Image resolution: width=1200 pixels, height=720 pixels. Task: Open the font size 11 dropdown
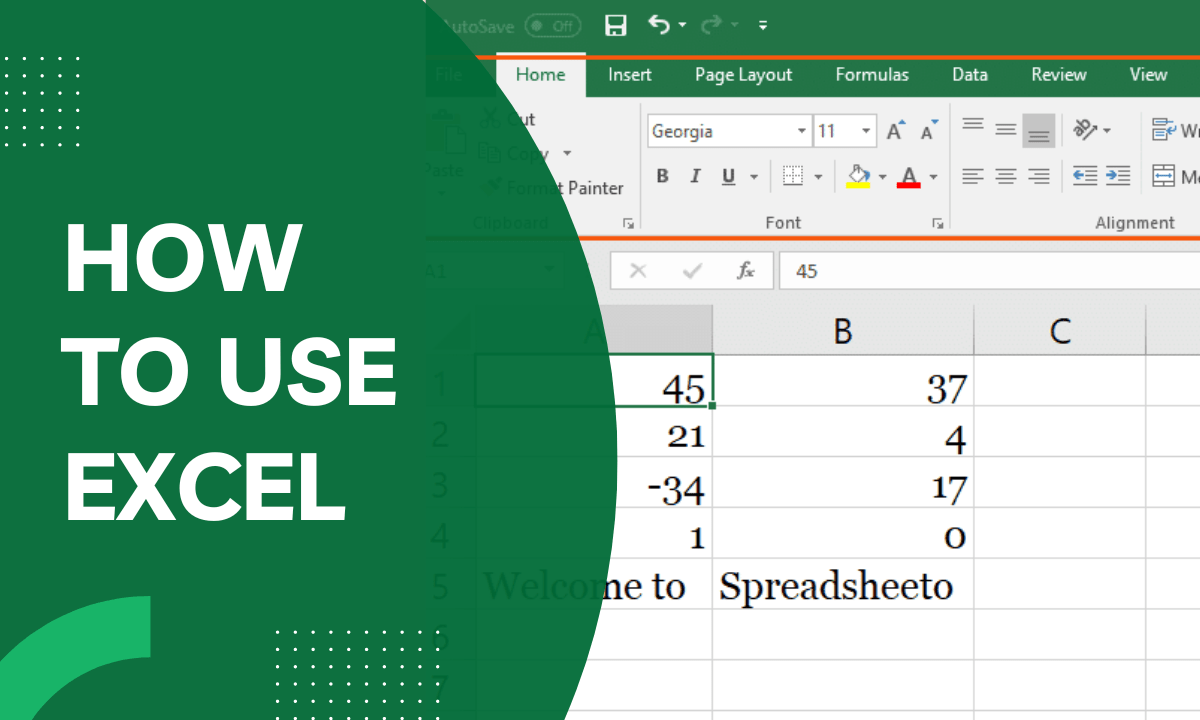[x=866, y=132]
